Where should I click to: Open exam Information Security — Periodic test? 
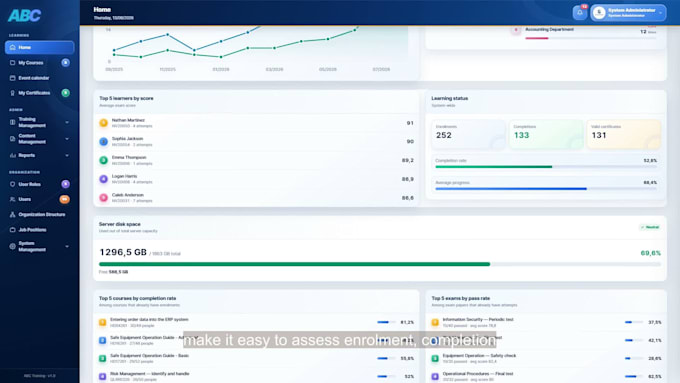(546, 322)
